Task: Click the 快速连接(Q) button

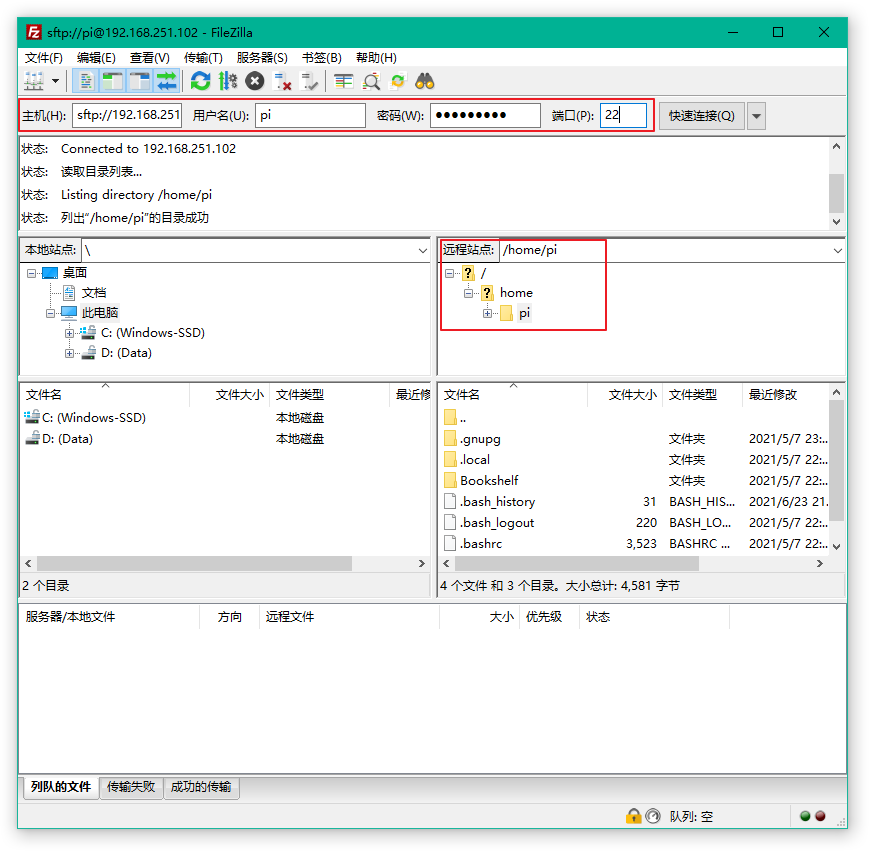Action: coord(702,116)
